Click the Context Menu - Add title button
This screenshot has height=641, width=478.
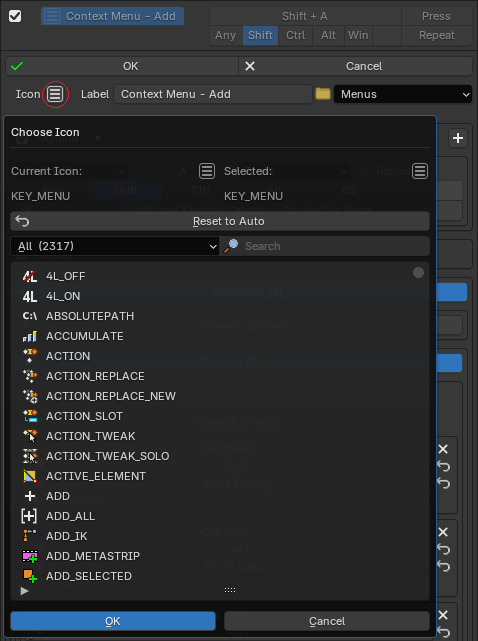tap(112, 16)
